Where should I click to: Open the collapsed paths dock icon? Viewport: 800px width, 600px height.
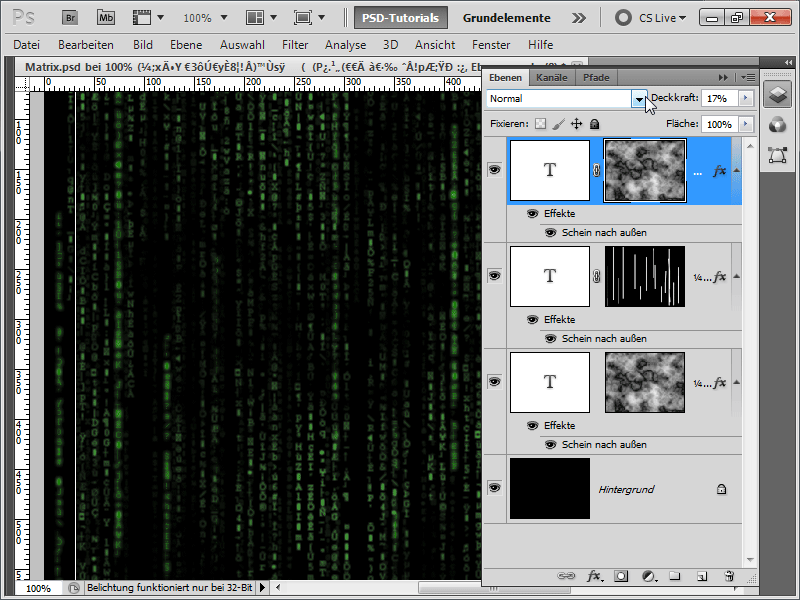click(778, 155)
